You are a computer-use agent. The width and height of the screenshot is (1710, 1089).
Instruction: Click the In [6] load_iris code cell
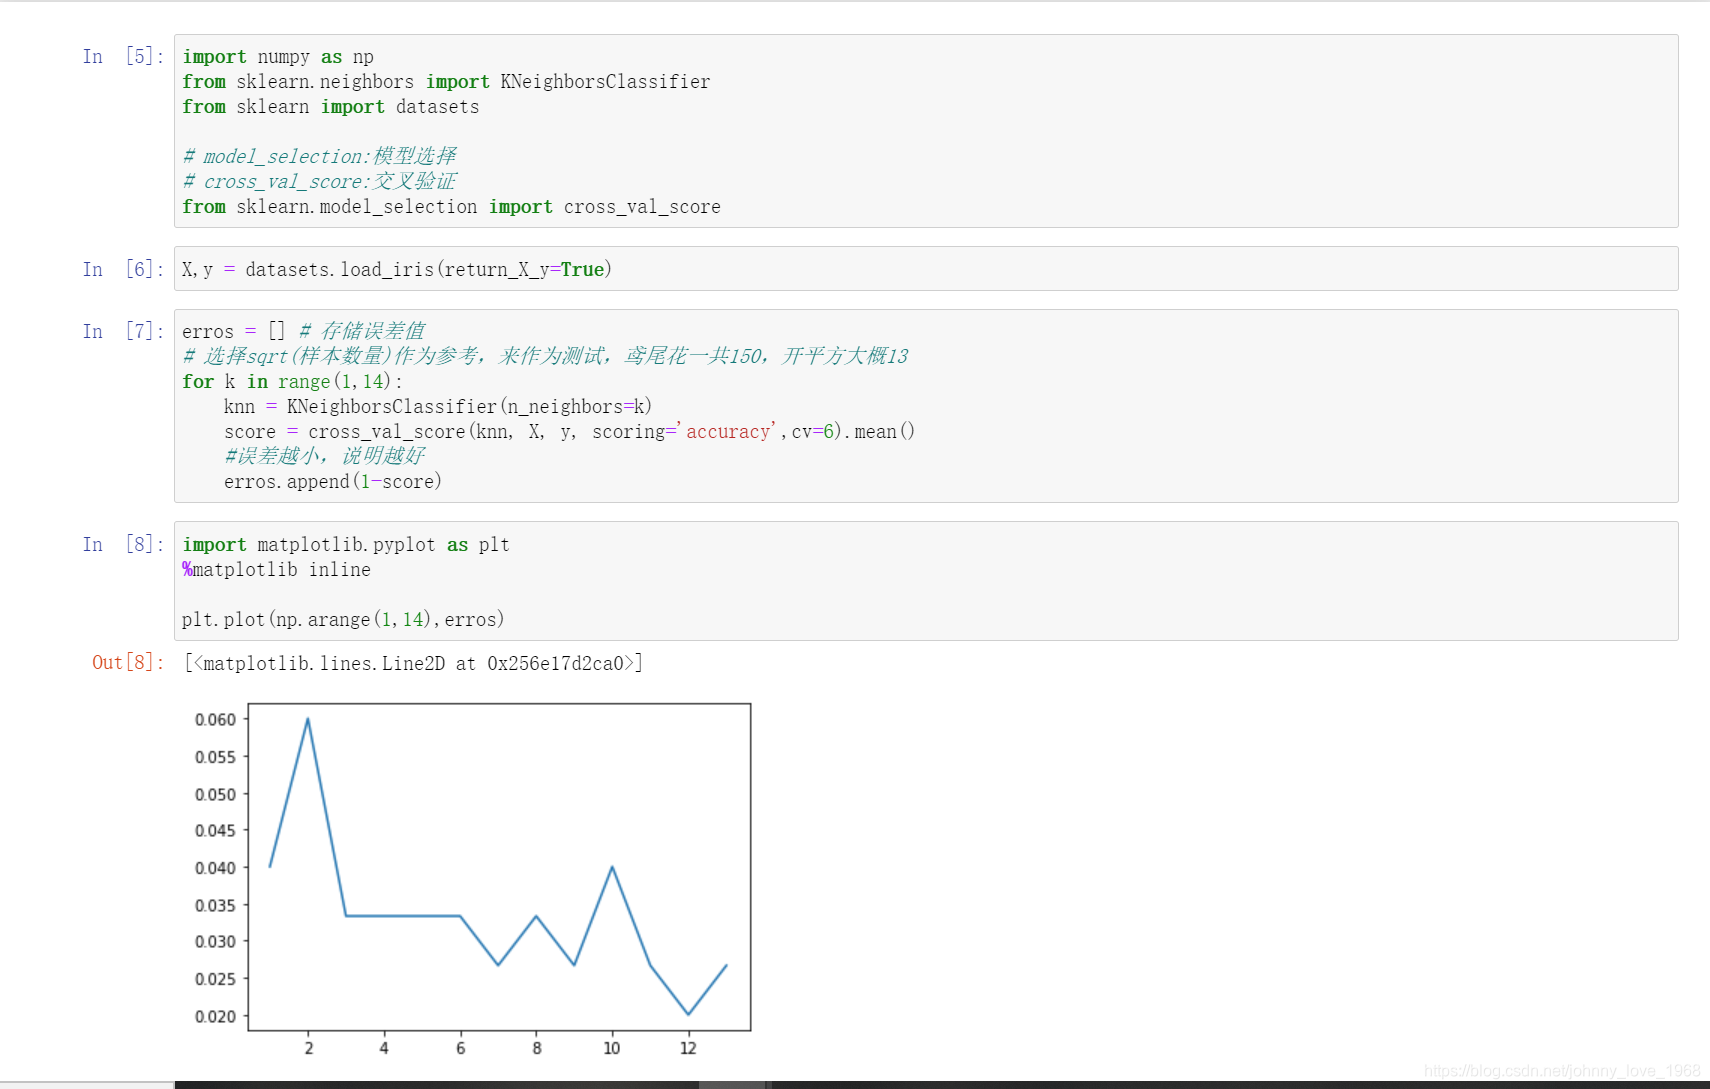pyautogui.click(x=925, y=269)
